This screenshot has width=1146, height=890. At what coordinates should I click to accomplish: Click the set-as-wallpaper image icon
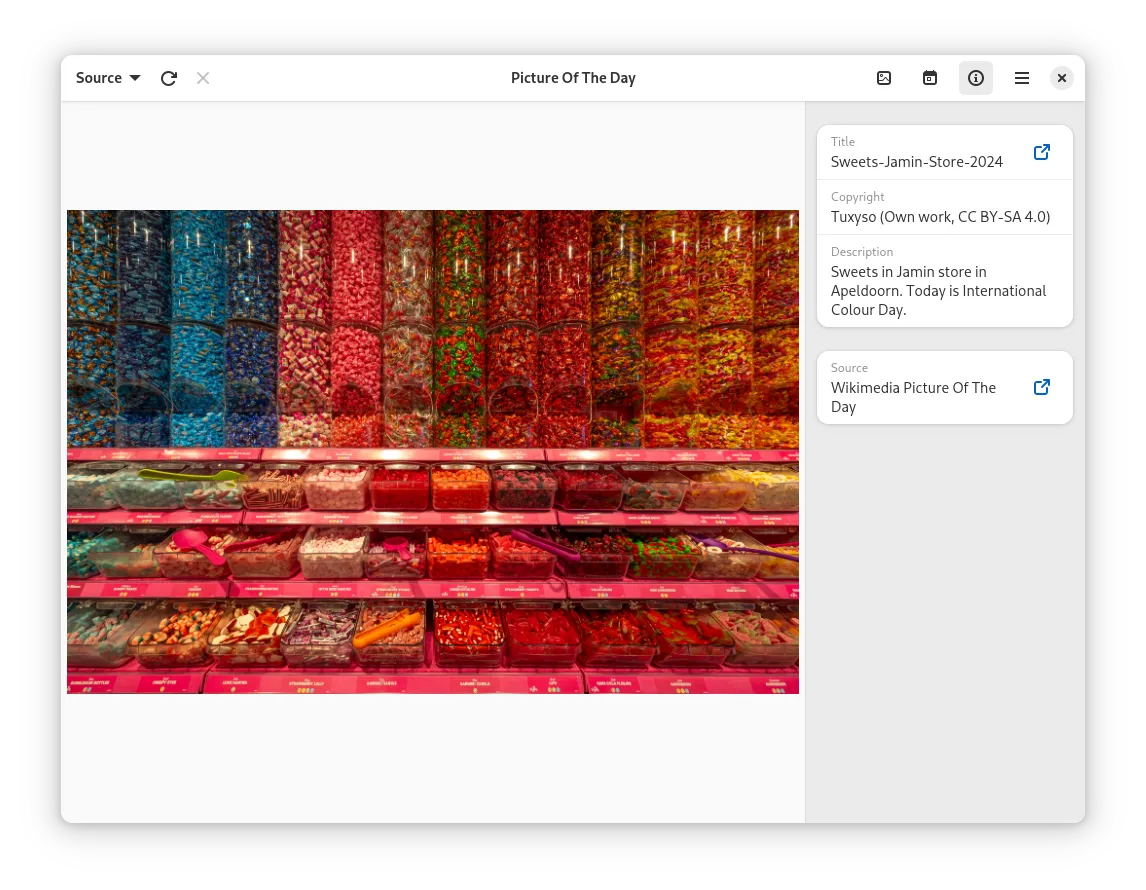[x=884, y=78]
